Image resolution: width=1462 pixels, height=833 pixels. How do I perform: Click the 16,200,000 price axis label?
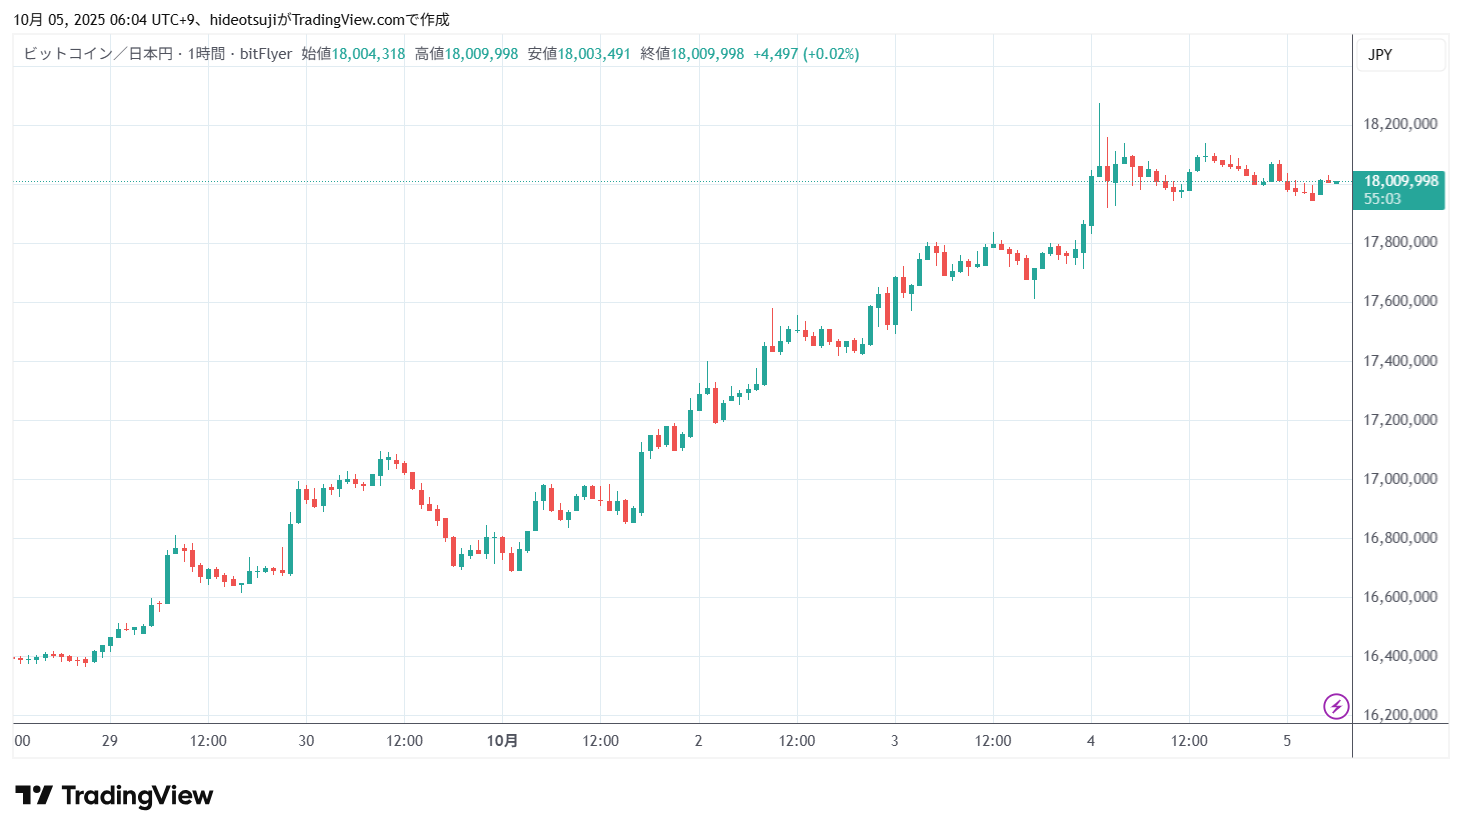click(1400, 715)
